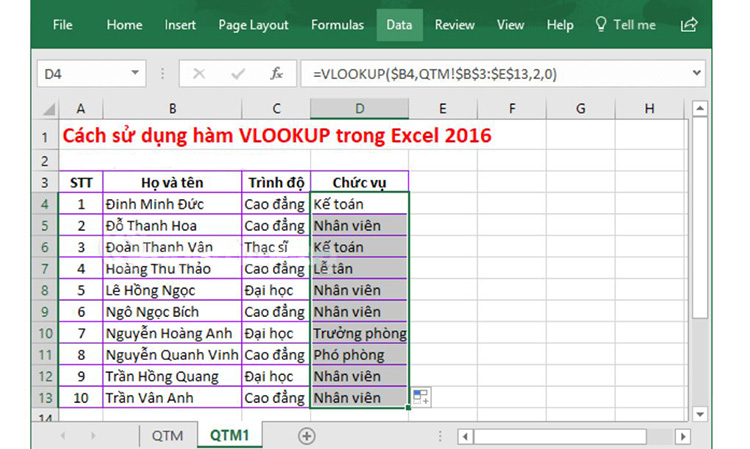Open the Help ribbon tab

(560, 25)
